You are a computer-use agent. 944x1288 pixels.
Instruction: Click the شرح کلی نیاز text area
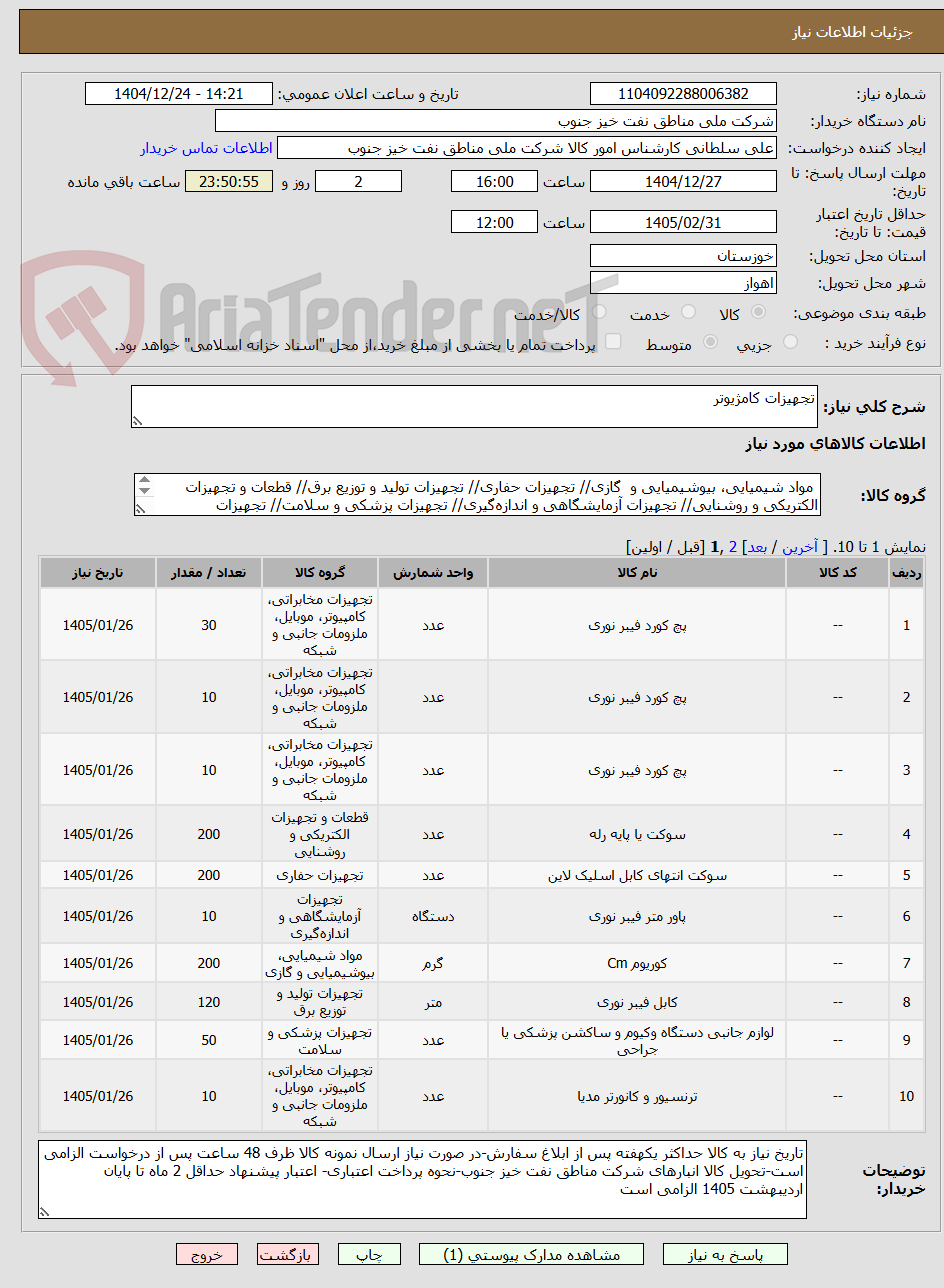pos(474,407)
